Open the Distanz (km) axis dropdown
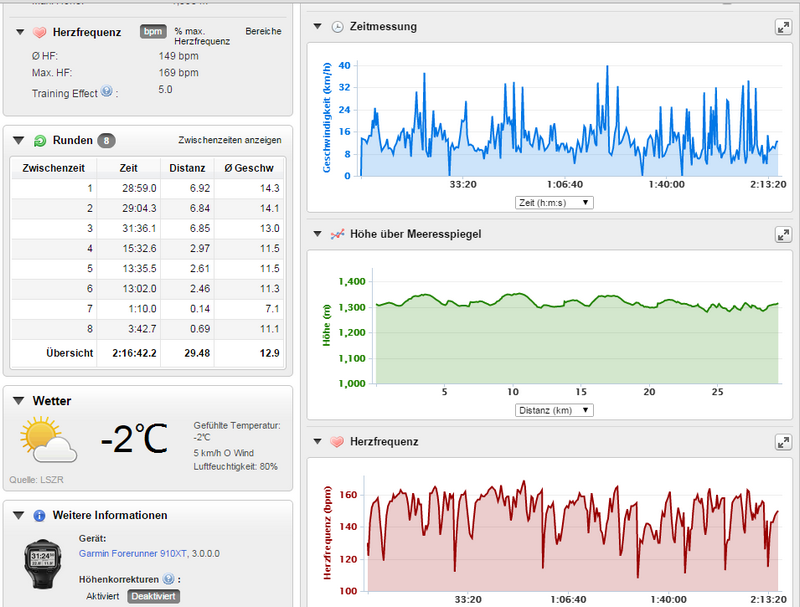The width and height of the screenshot is (800, 607). (x=553, y=410)
